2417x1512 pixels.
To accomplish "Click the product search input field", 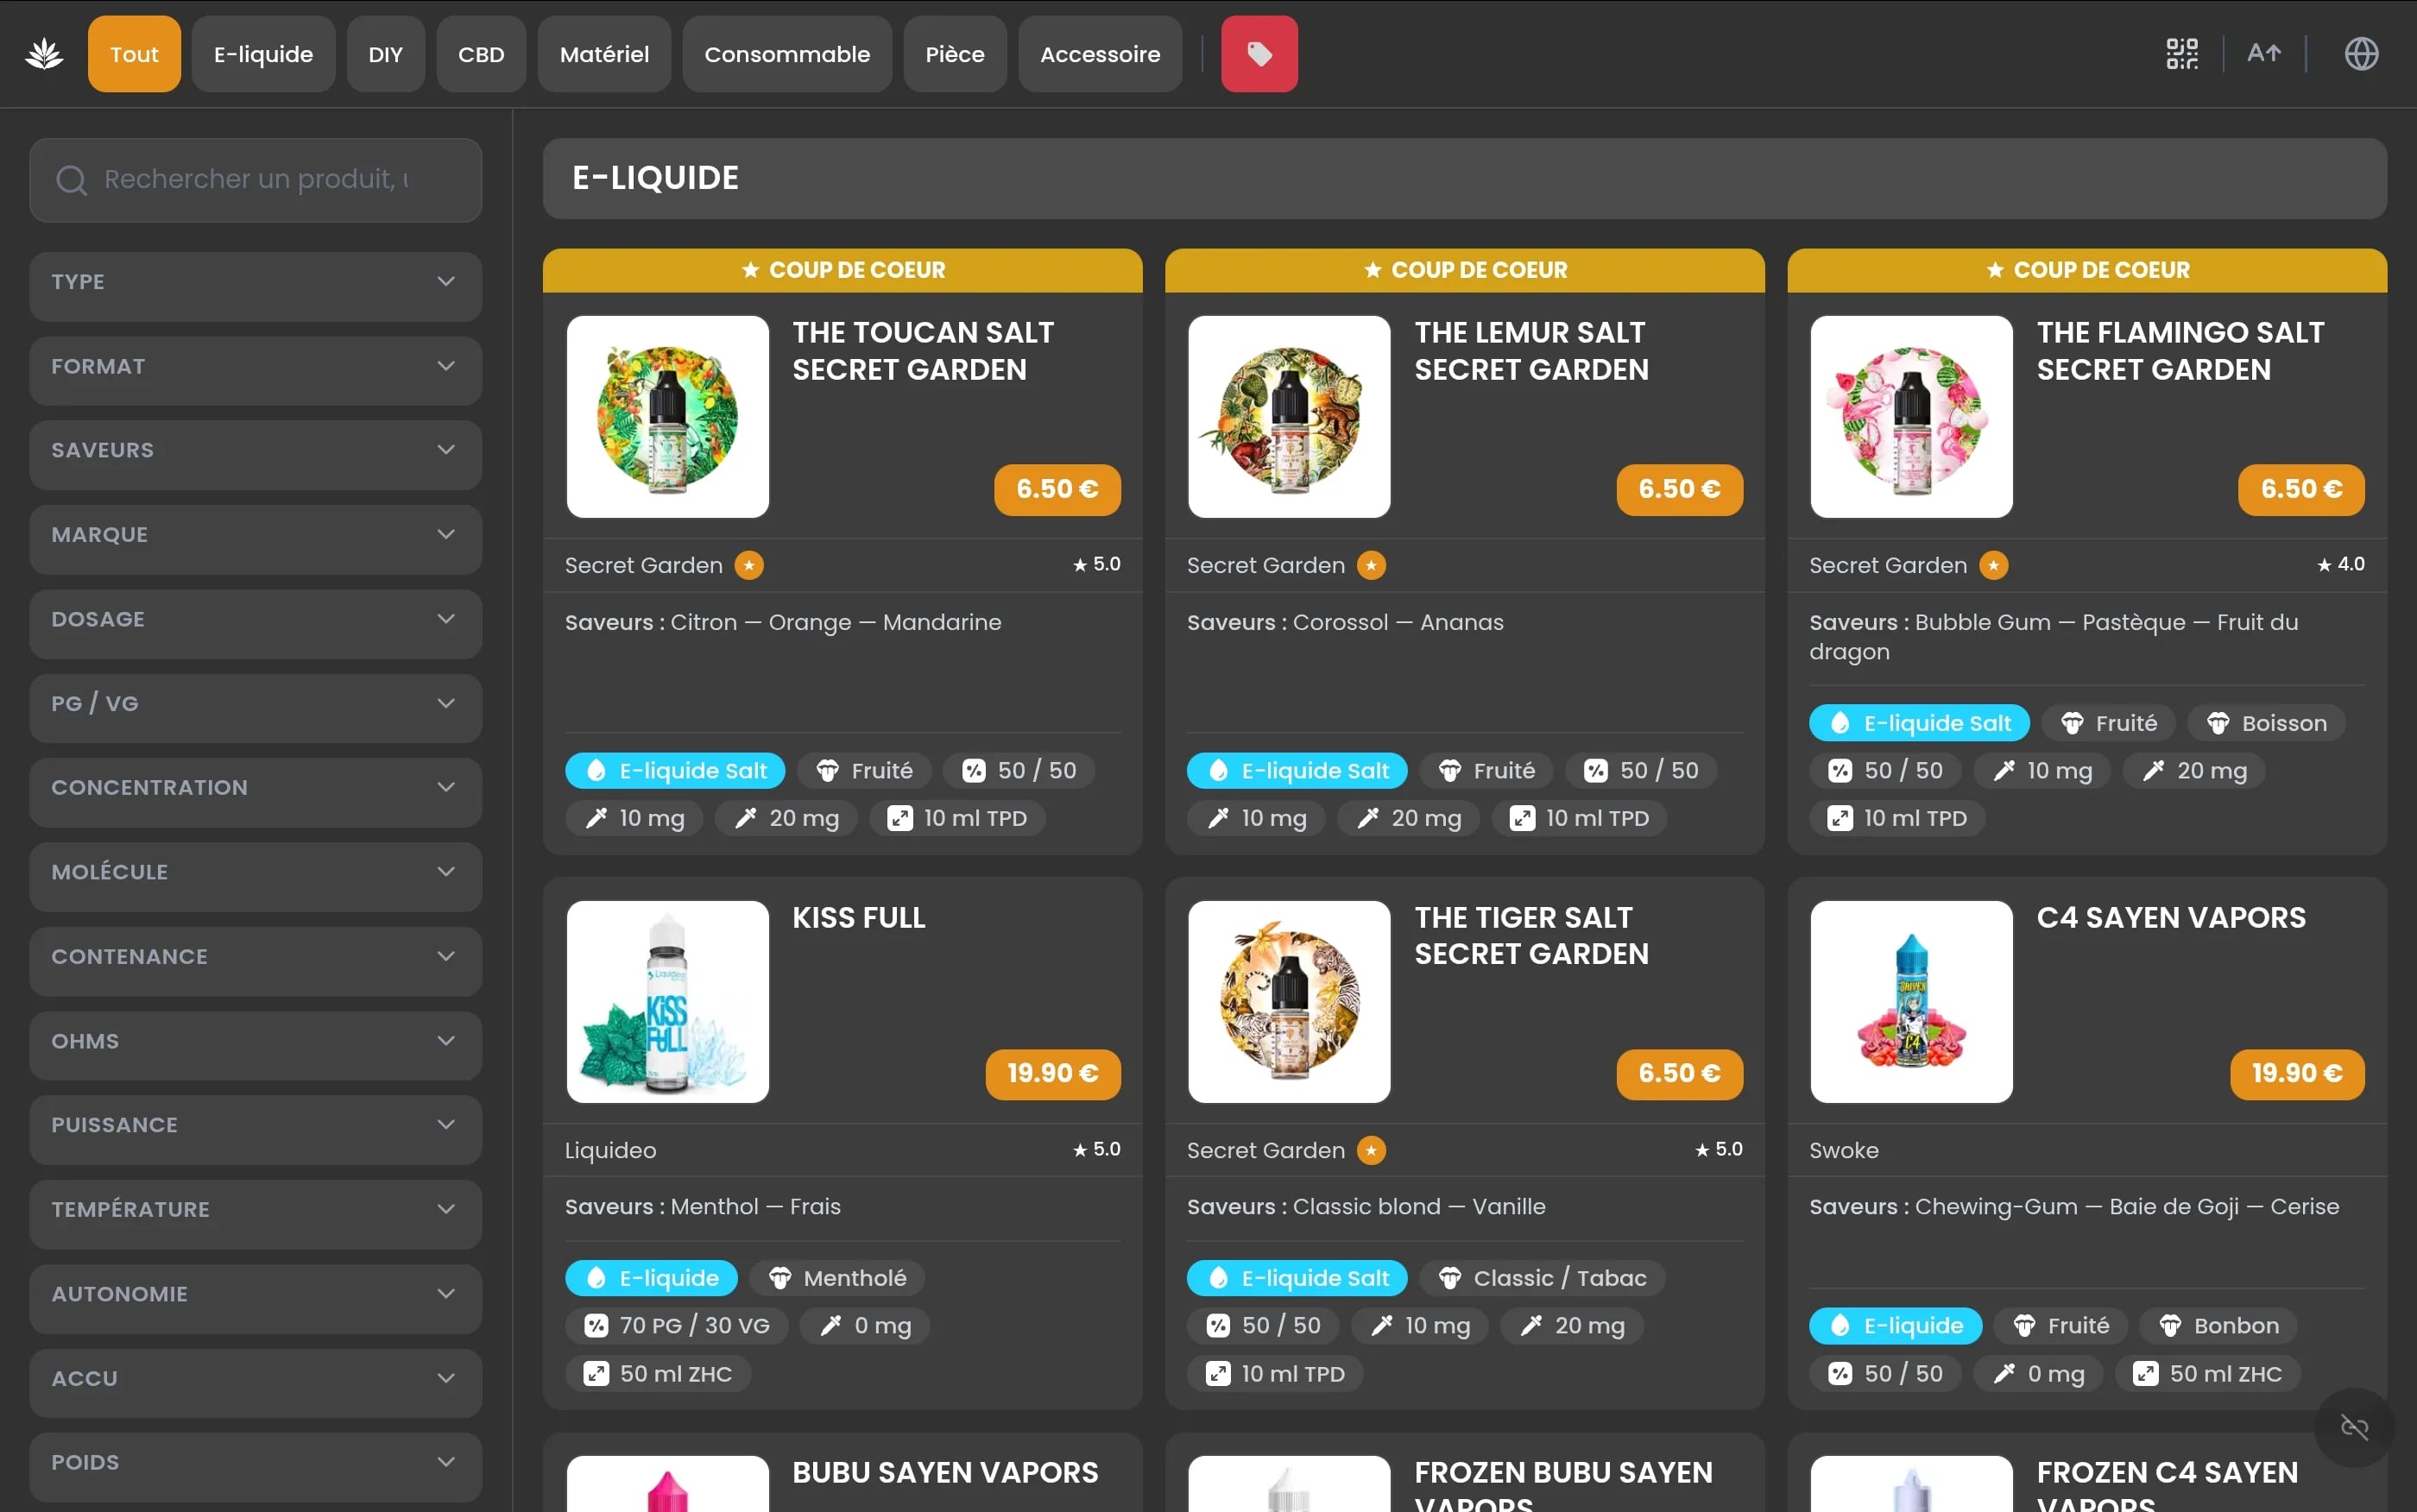I will [x=255, y=180].
